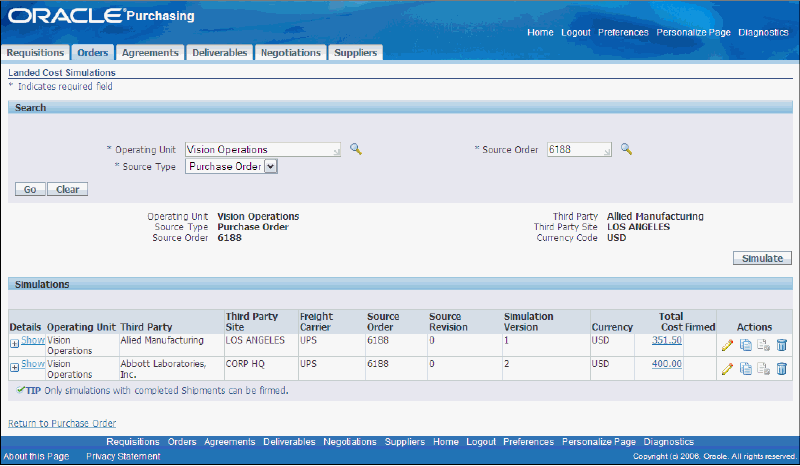Delete the Allied Manufacturing simulation row
The height and width of the screenshot is (466, 800).
tap(781, 346)
